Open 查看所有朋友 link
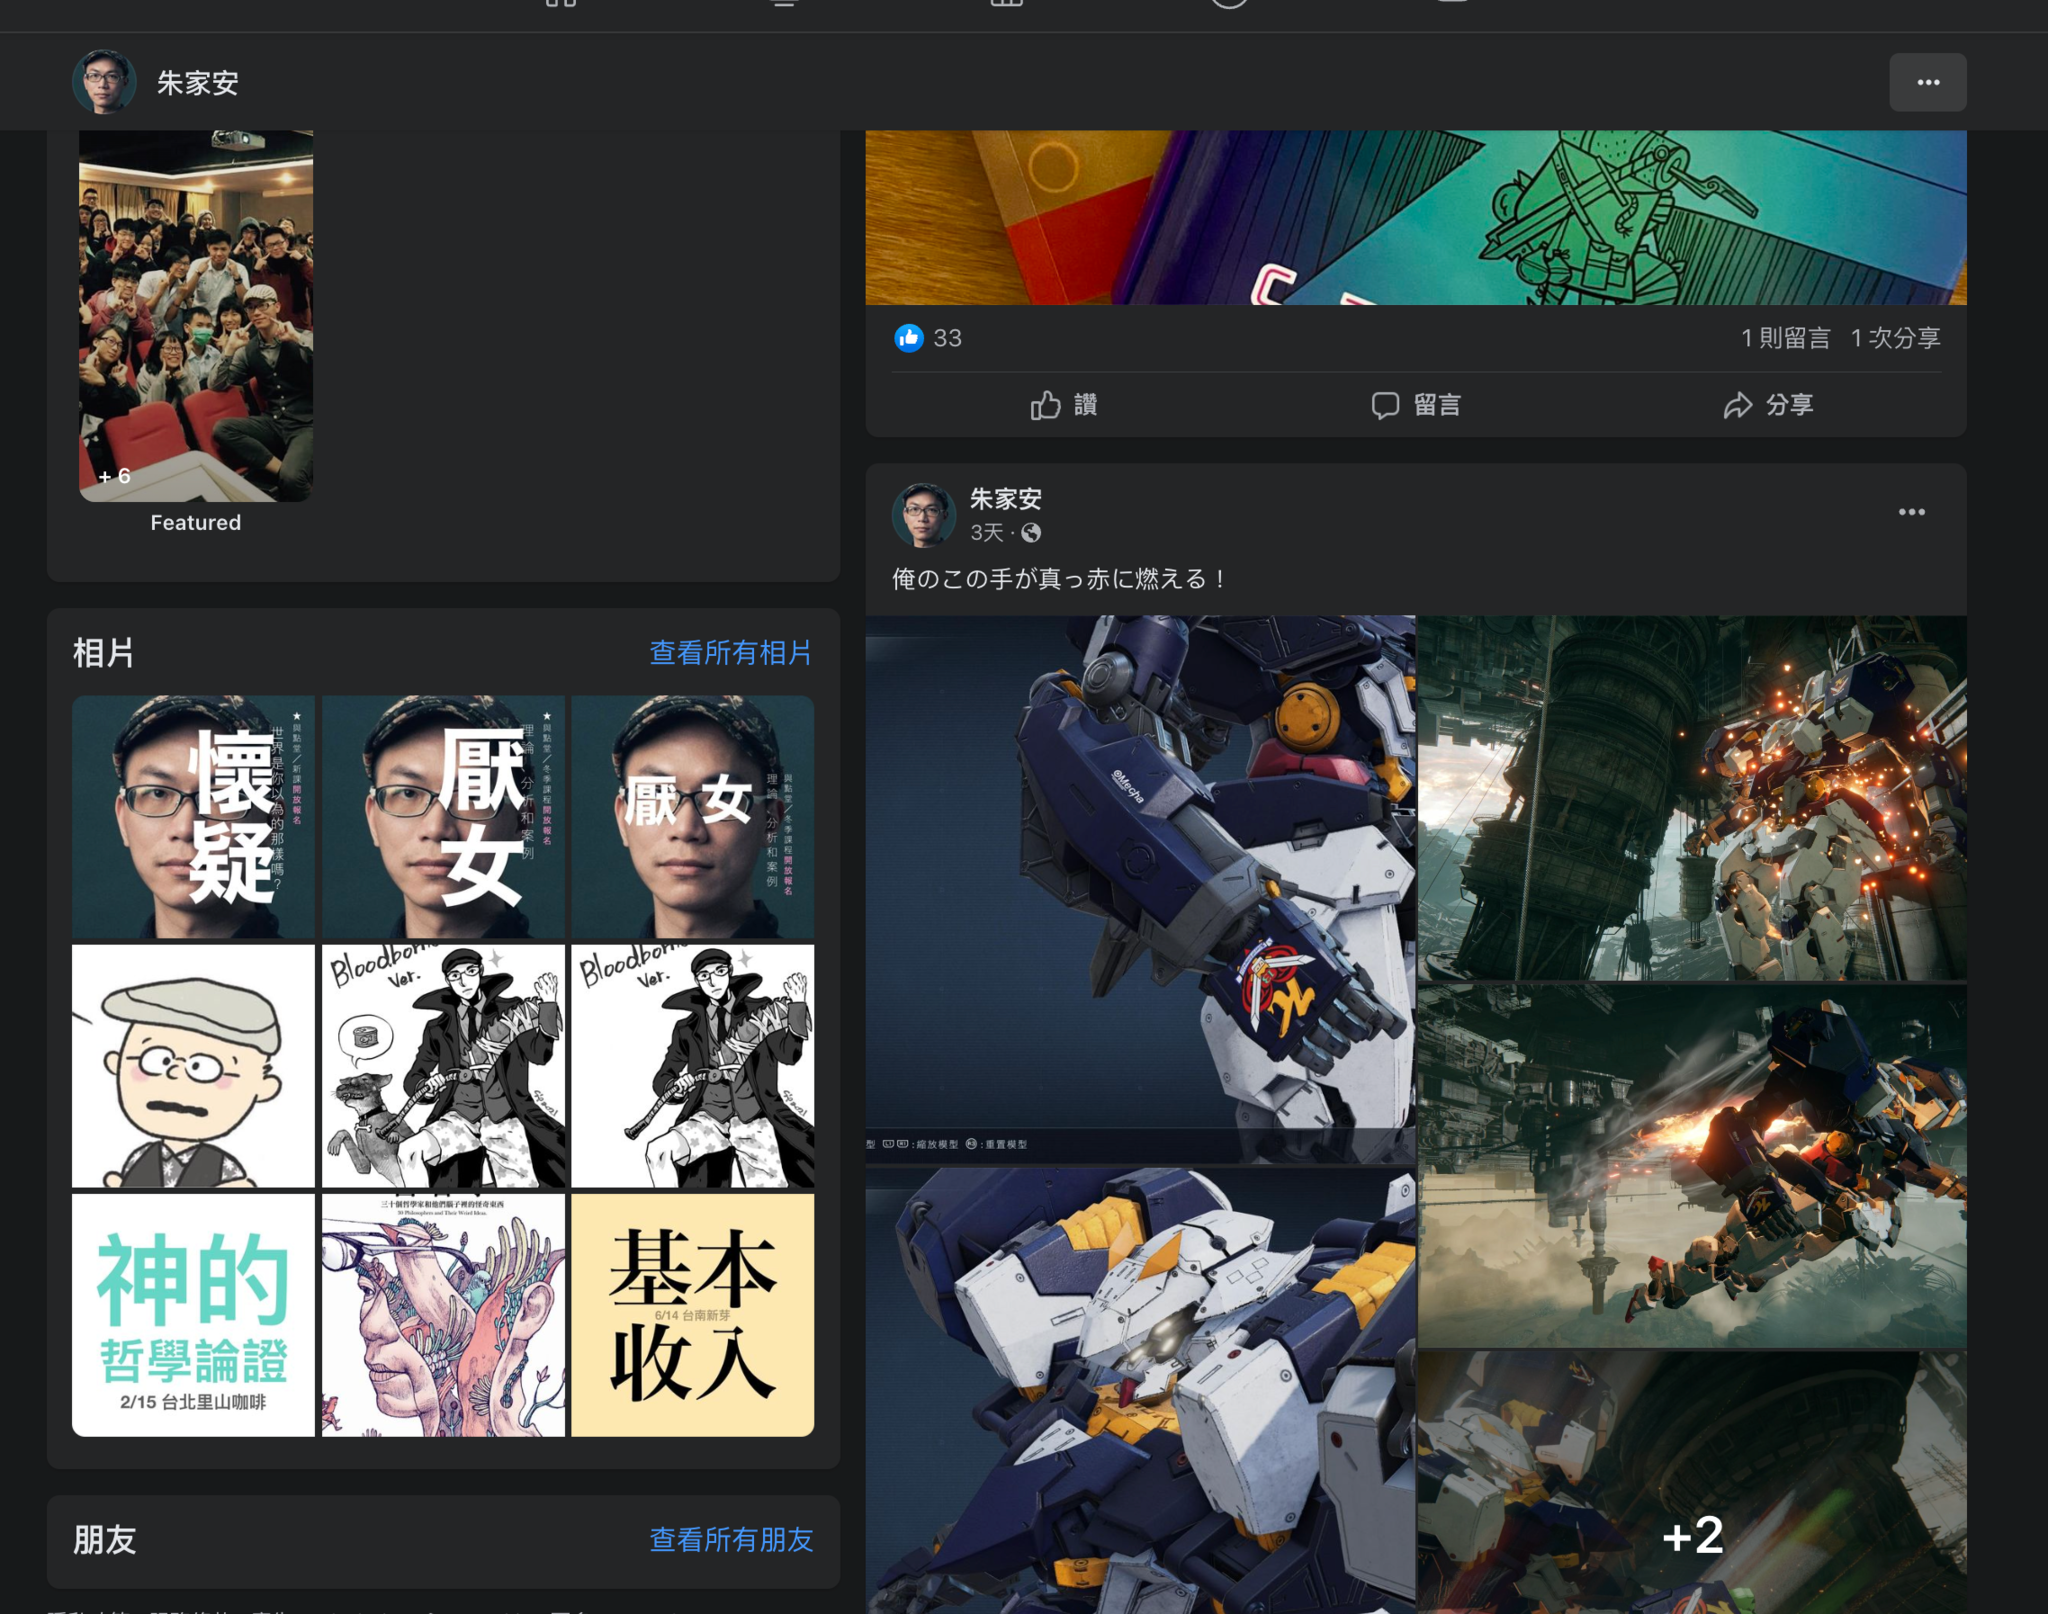 coord(731,1540)
